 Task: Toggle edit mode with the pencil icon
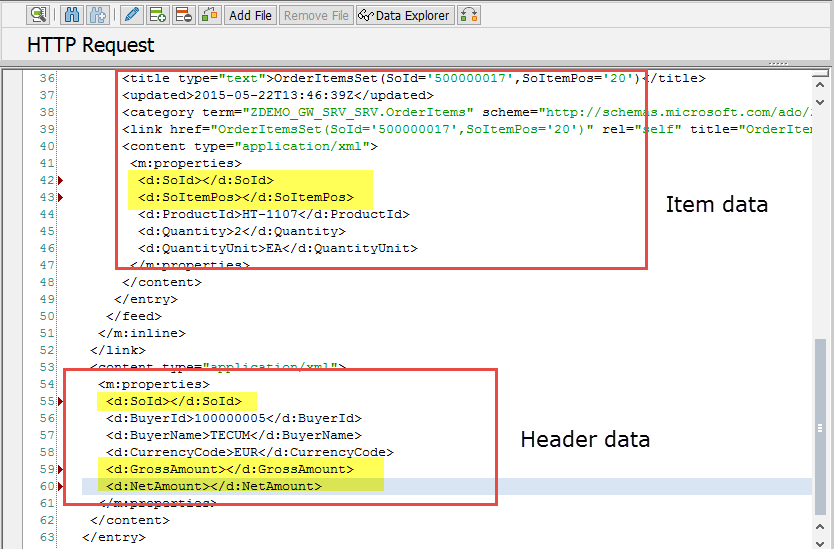[x=131, y=15]
